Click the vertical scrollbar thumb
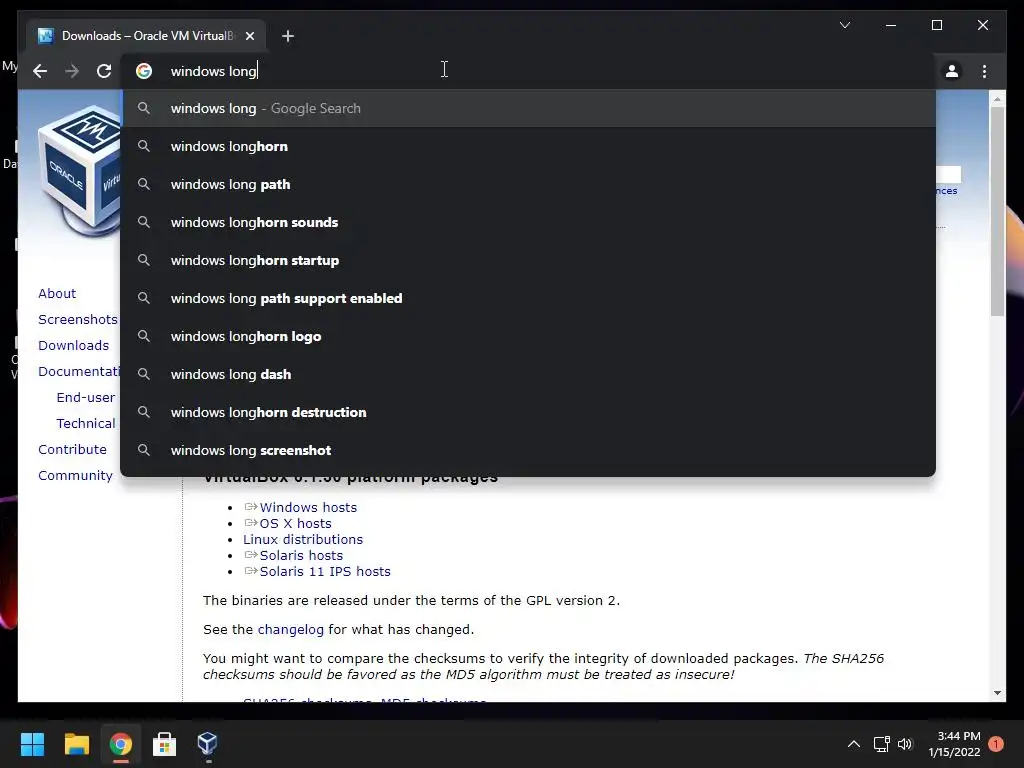The height and width of the screenshot is (768, 1024). tap(997, 212)
